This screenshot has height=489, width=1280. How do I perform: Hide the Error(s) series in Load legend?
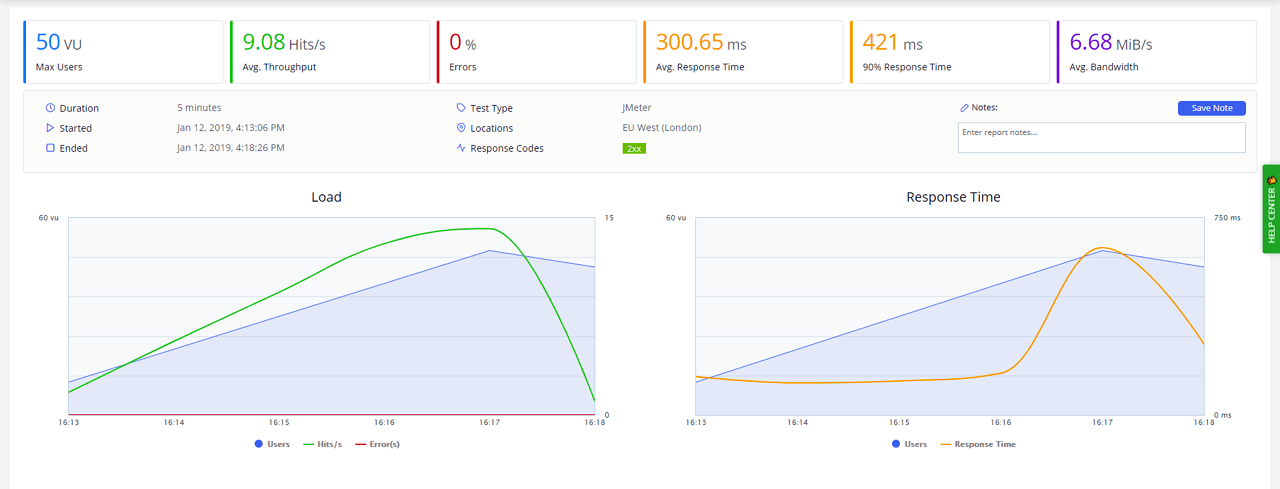pos(378,444)
